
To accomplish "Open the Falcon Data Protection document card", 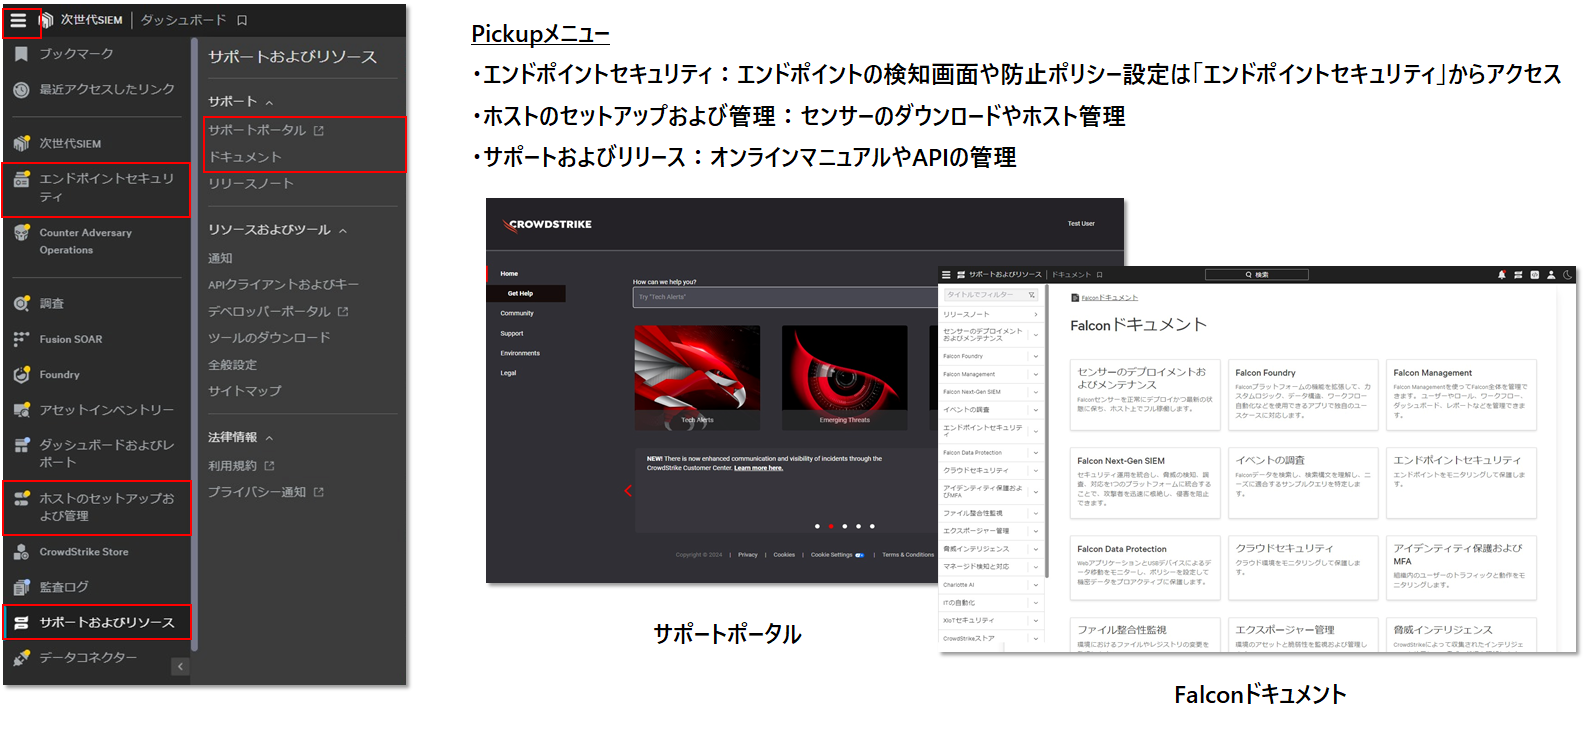I will 1145,566.
